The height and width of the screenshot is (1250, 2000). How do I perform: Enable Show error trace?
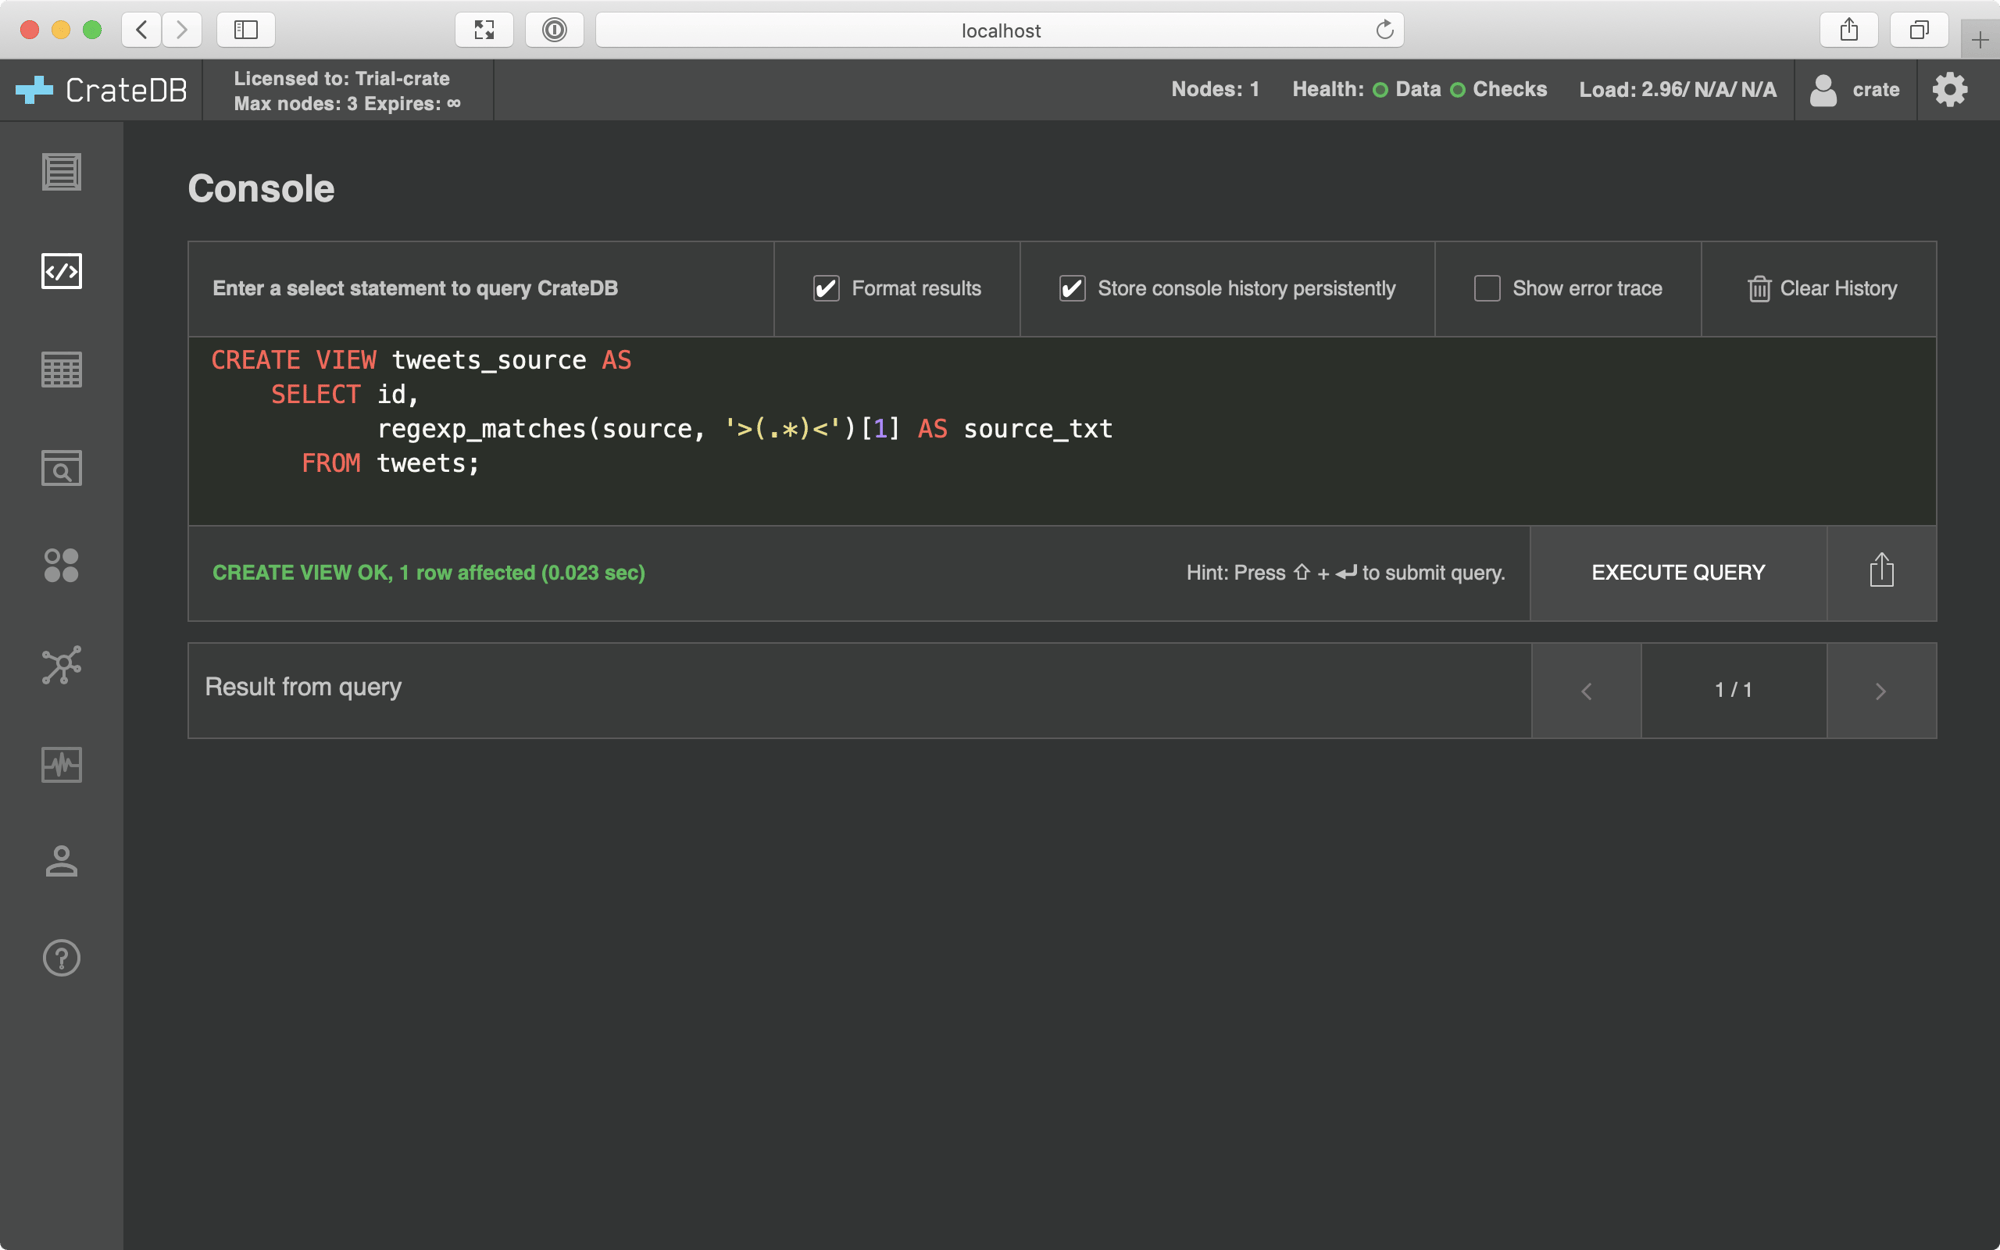1486,288
